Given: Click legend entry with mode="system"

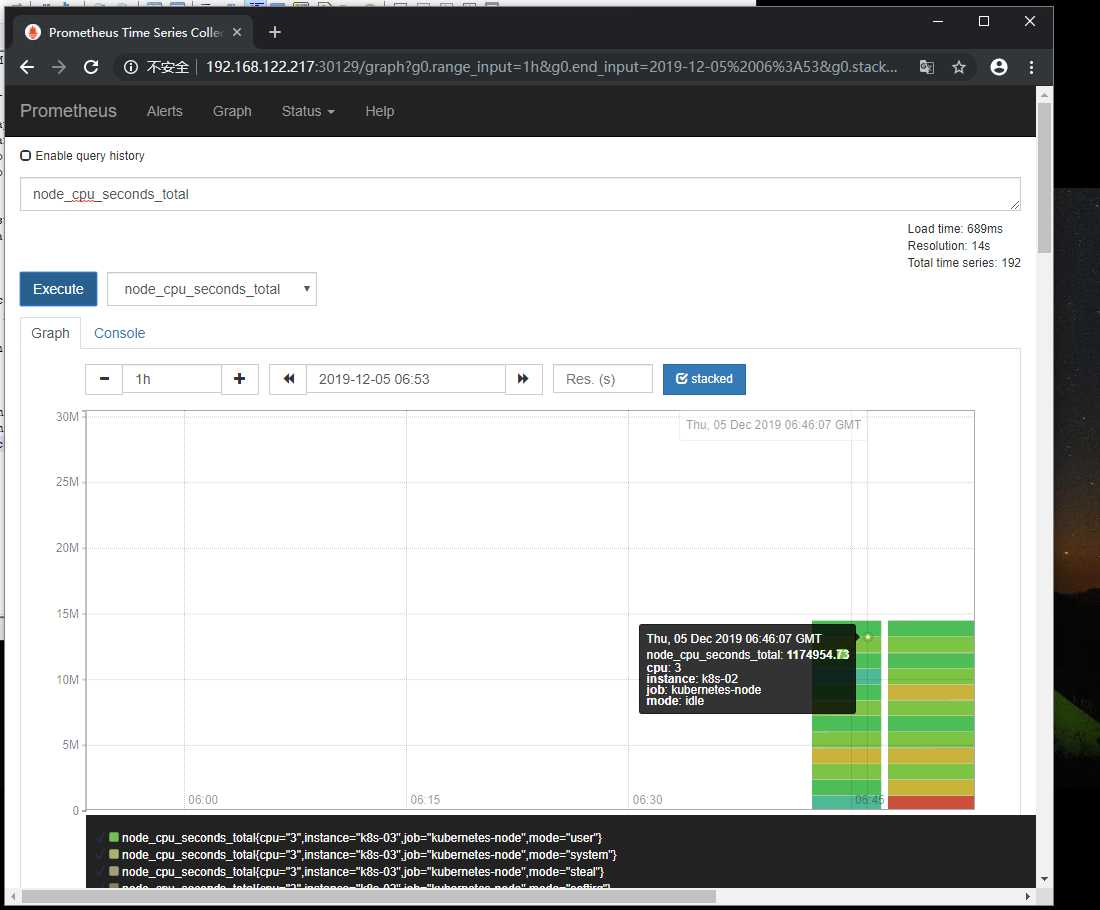Looking at the screenshot, I should (x=369, y=855).
